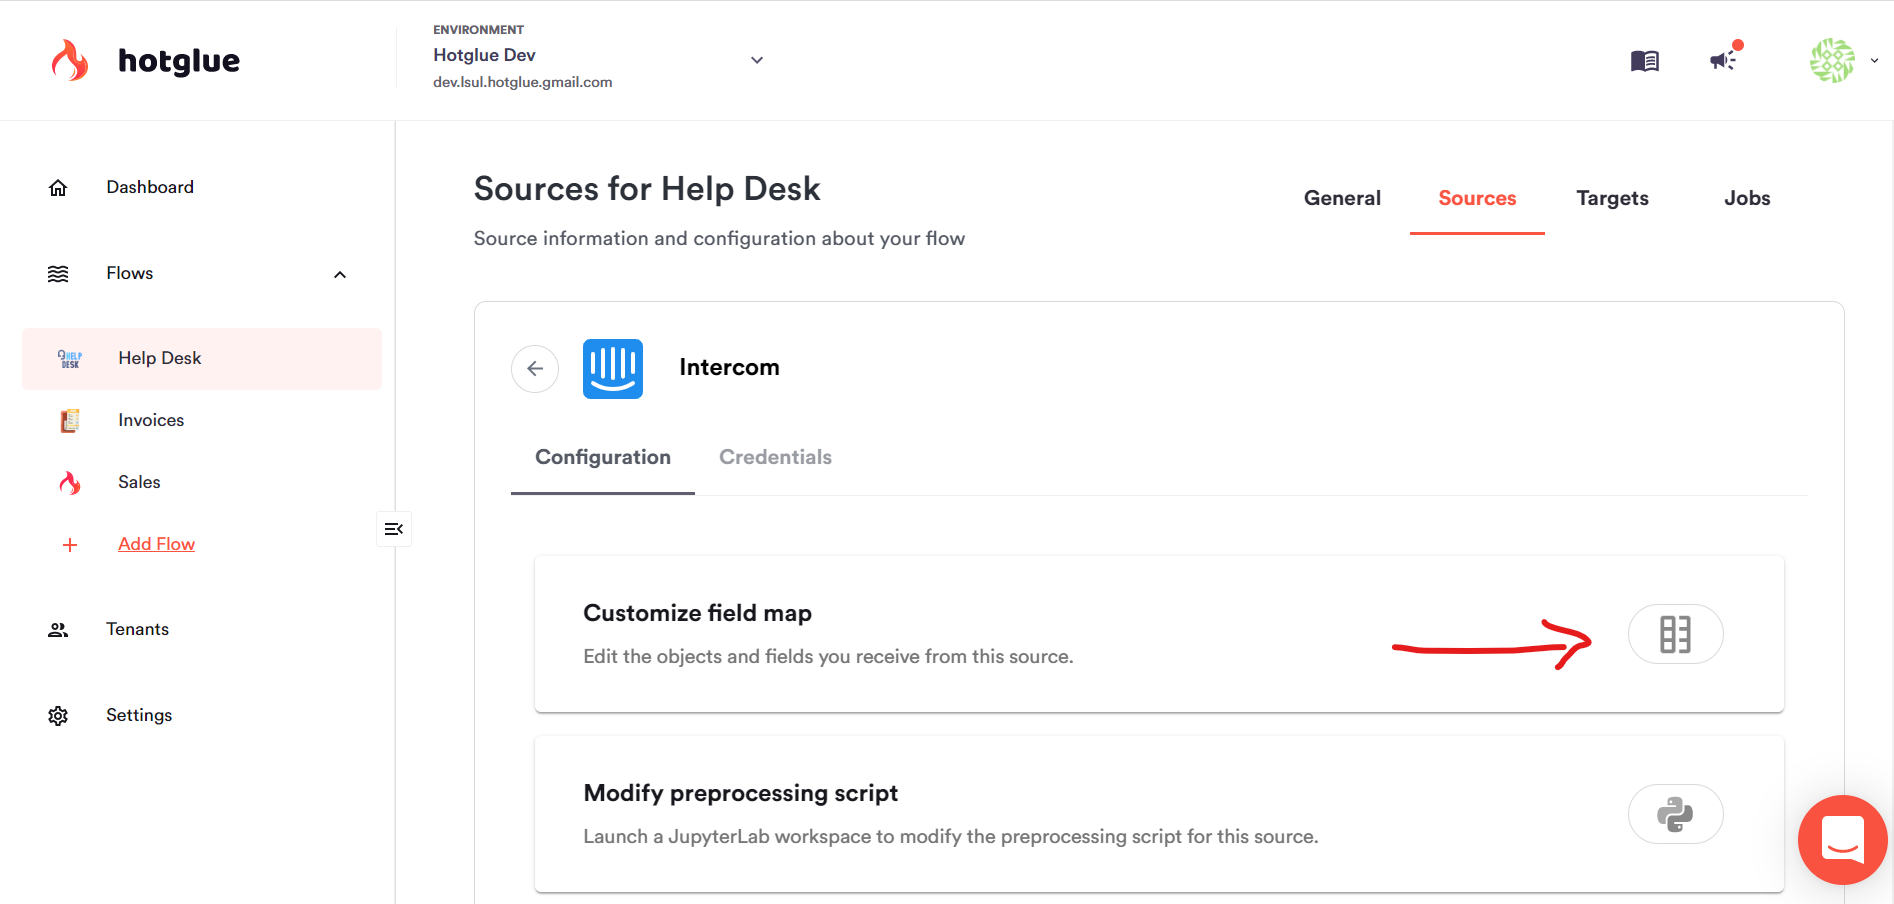Click the dev.lsul.hotglue.gmail.com text

[x=522, y=82]
